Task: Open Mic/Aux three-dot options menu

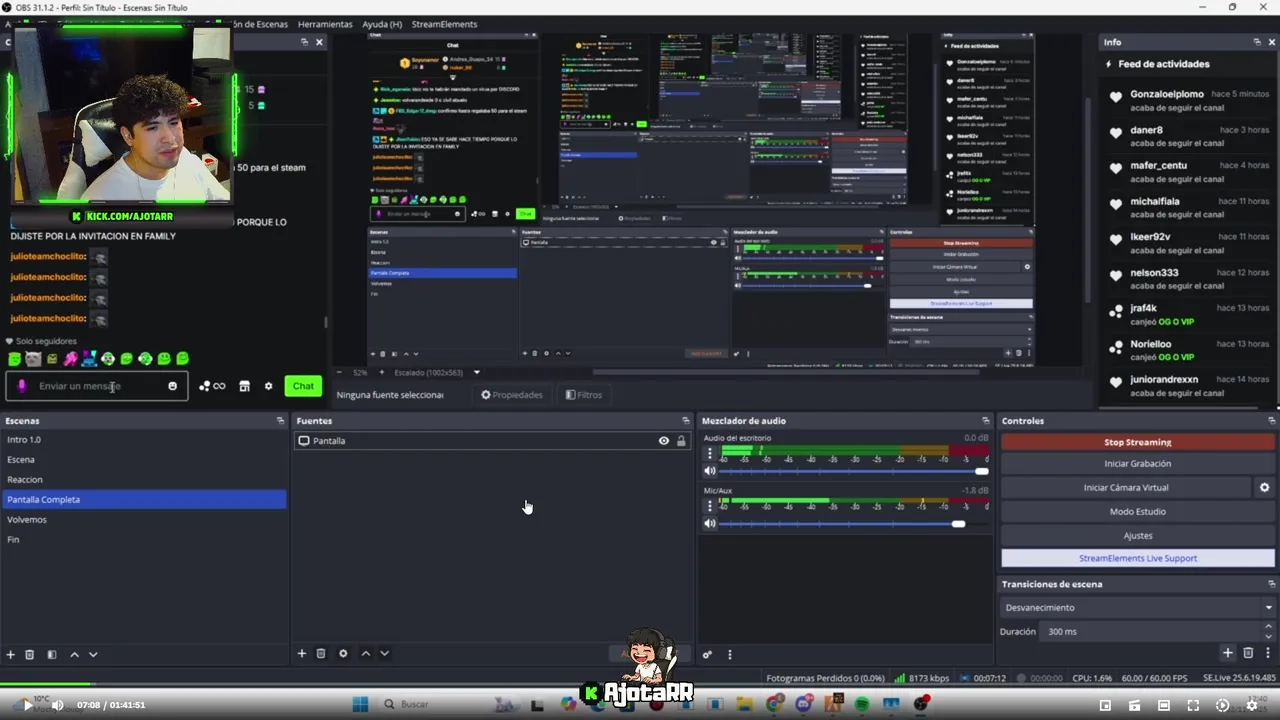Action: (x=710, y=506)
